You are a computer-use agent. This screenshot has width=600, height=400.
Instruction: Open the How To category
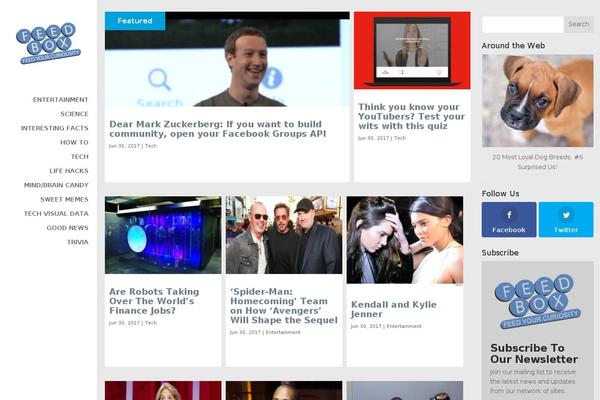[74, 142]
